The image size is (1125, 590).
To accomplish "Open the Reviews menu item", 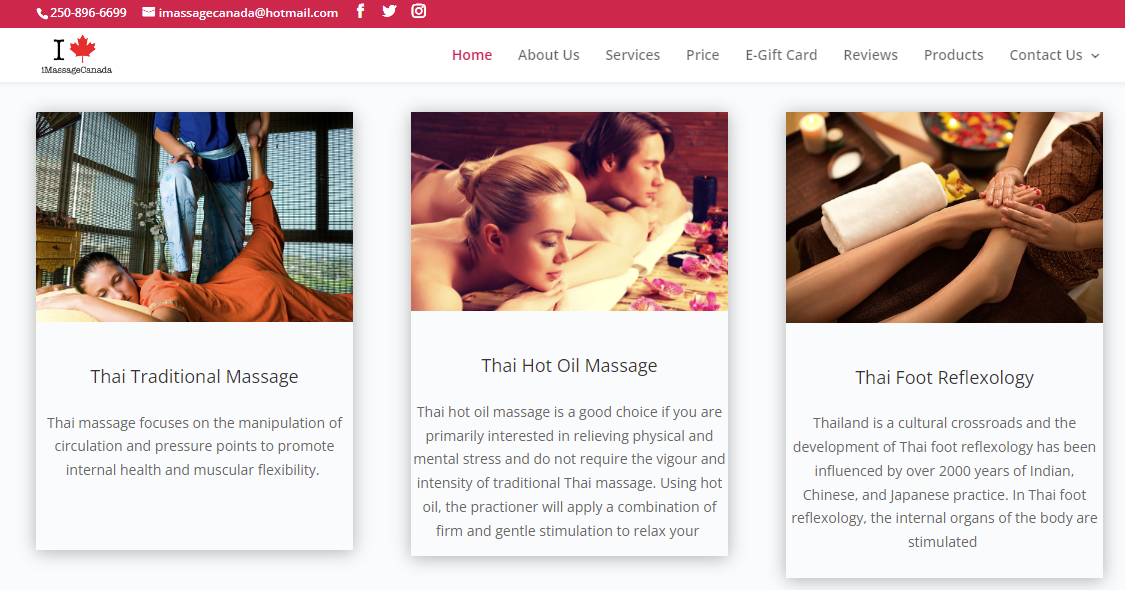I will (870, 55).
